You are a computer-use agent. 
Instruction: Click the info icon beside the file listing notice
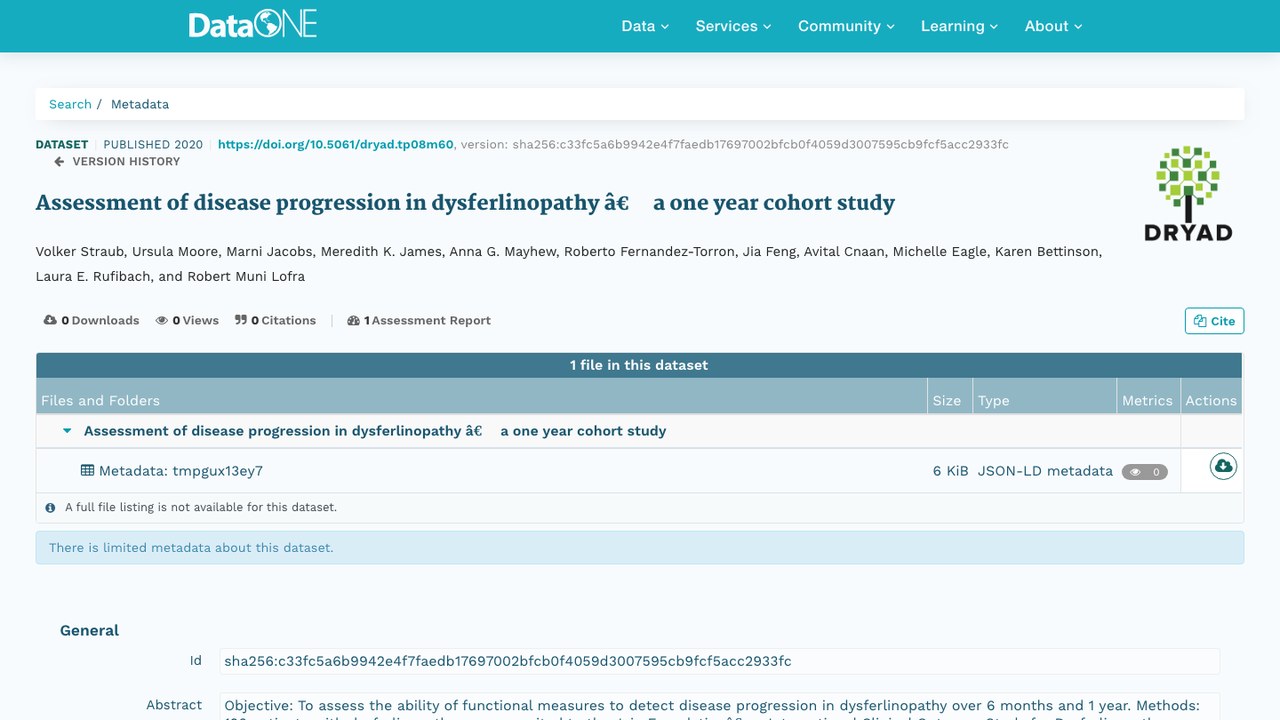[x=50, y=508]
